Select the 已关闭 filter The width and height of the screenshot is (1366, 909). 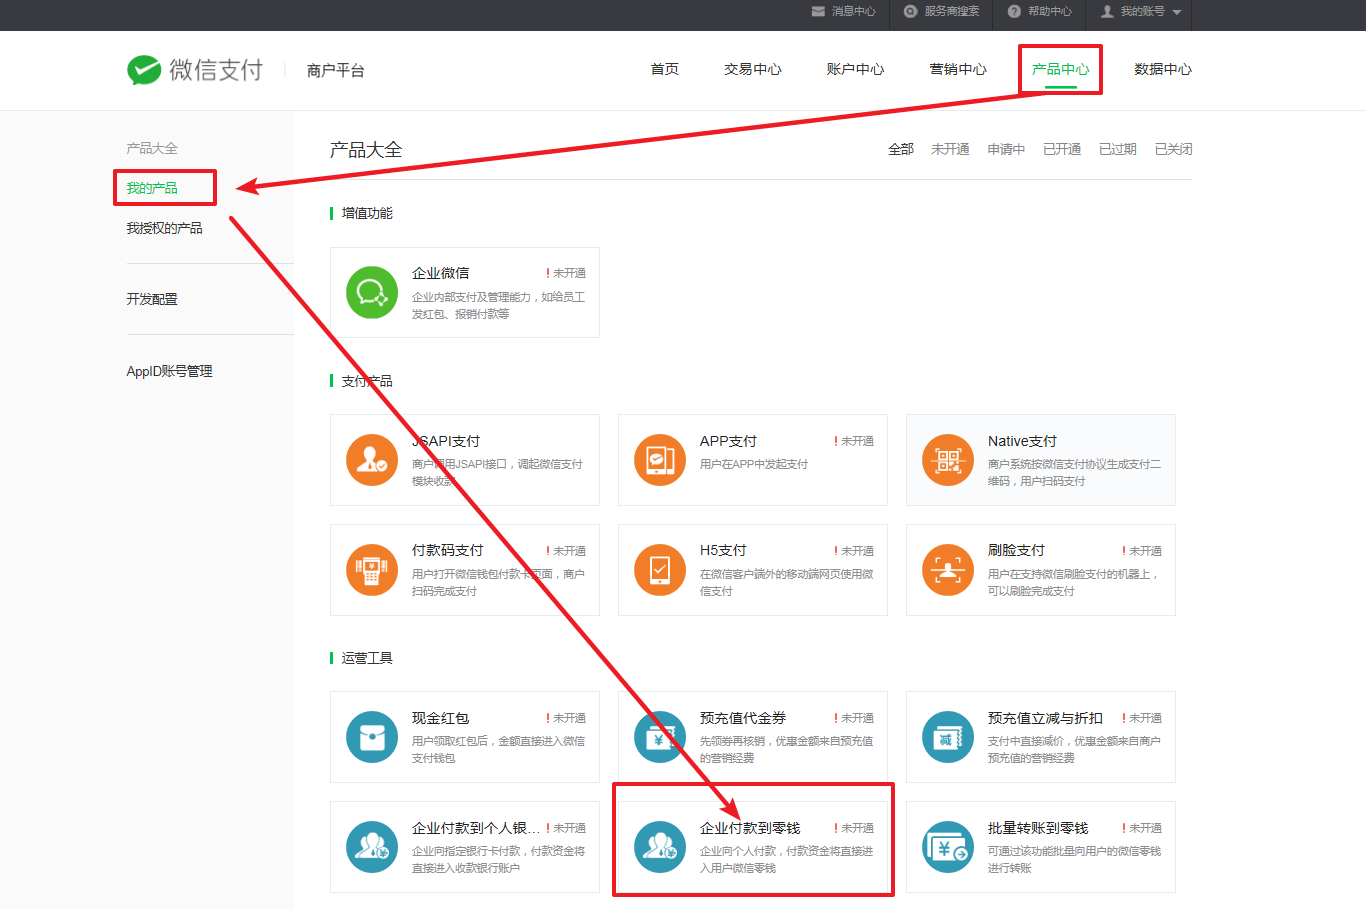click(x=1173, y=149)
